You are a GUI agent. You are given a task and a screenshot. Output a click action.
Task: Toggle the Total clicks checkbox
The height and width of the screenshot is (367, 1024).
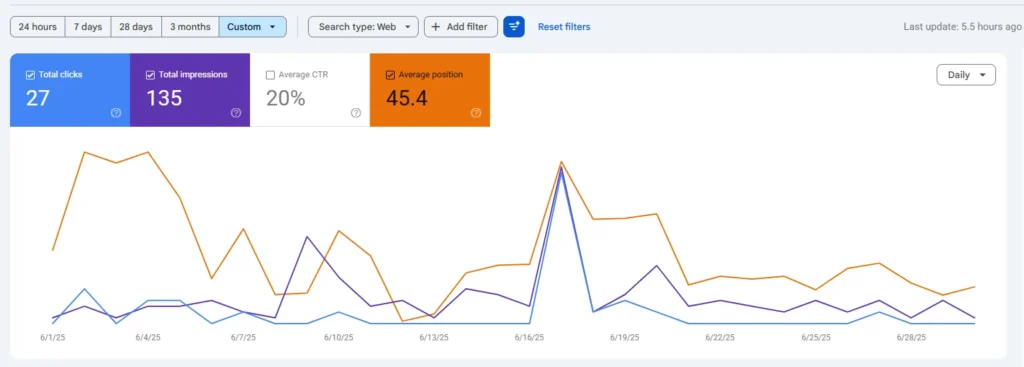tap(30, 75)
